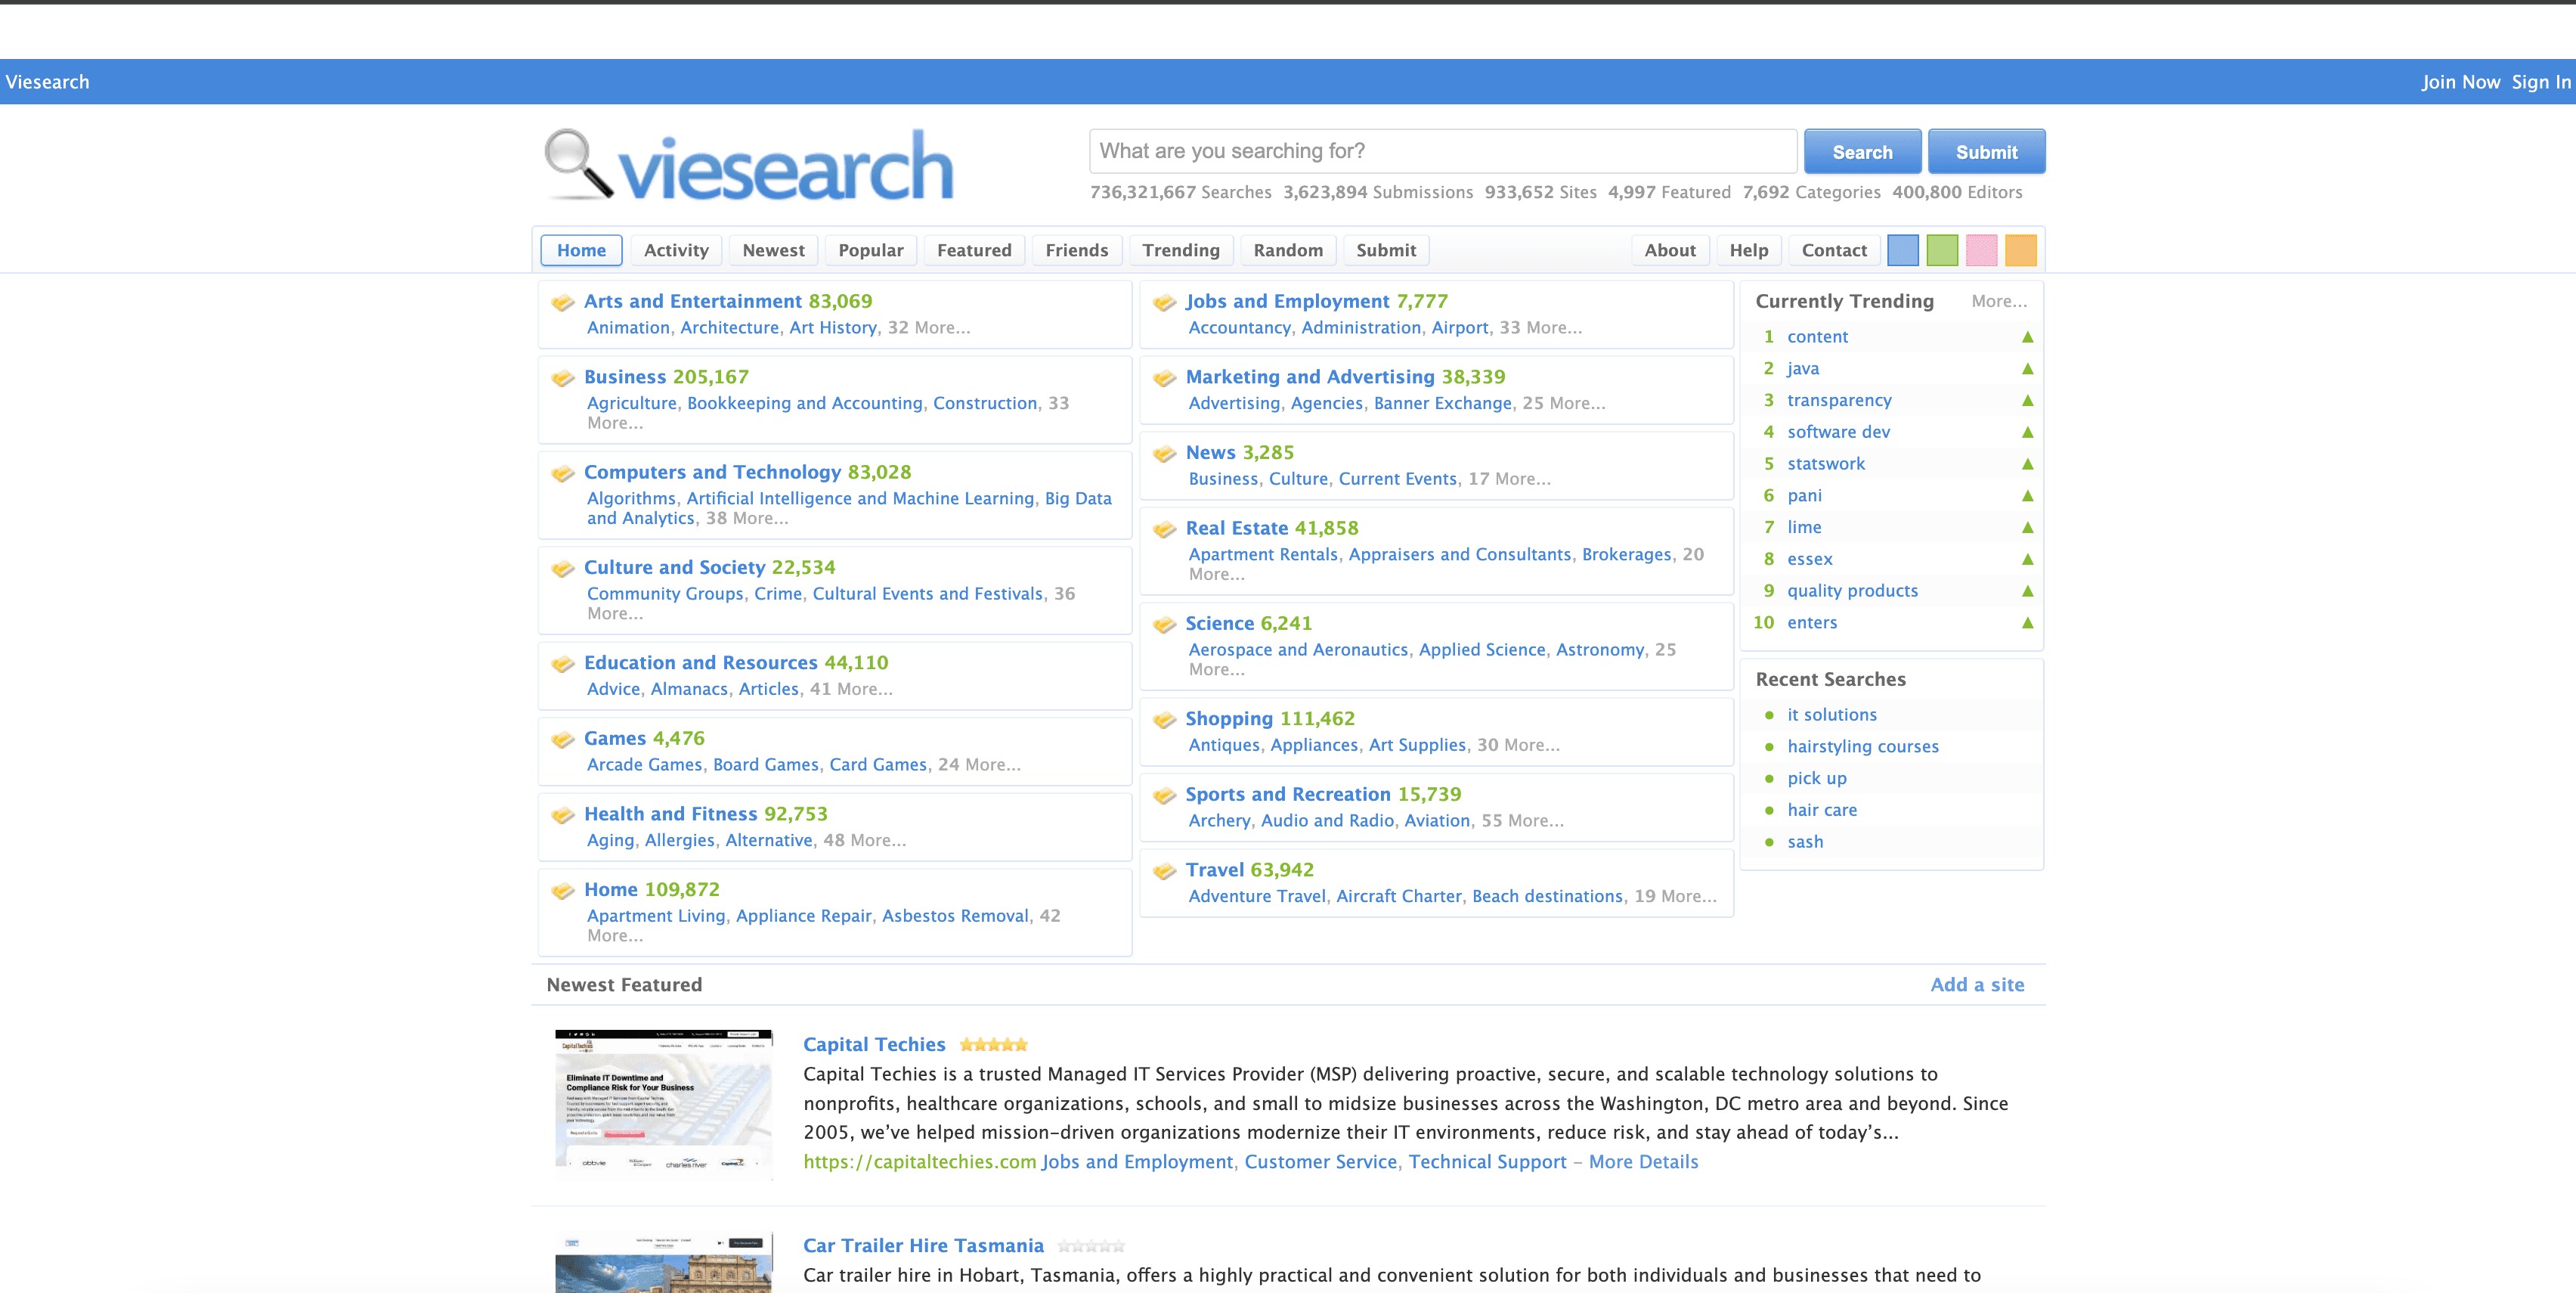Click the up arrow next to trending 'statswork'
The width and height of the screenshot is (2576, 1293).
click(x=2027, y=464)
